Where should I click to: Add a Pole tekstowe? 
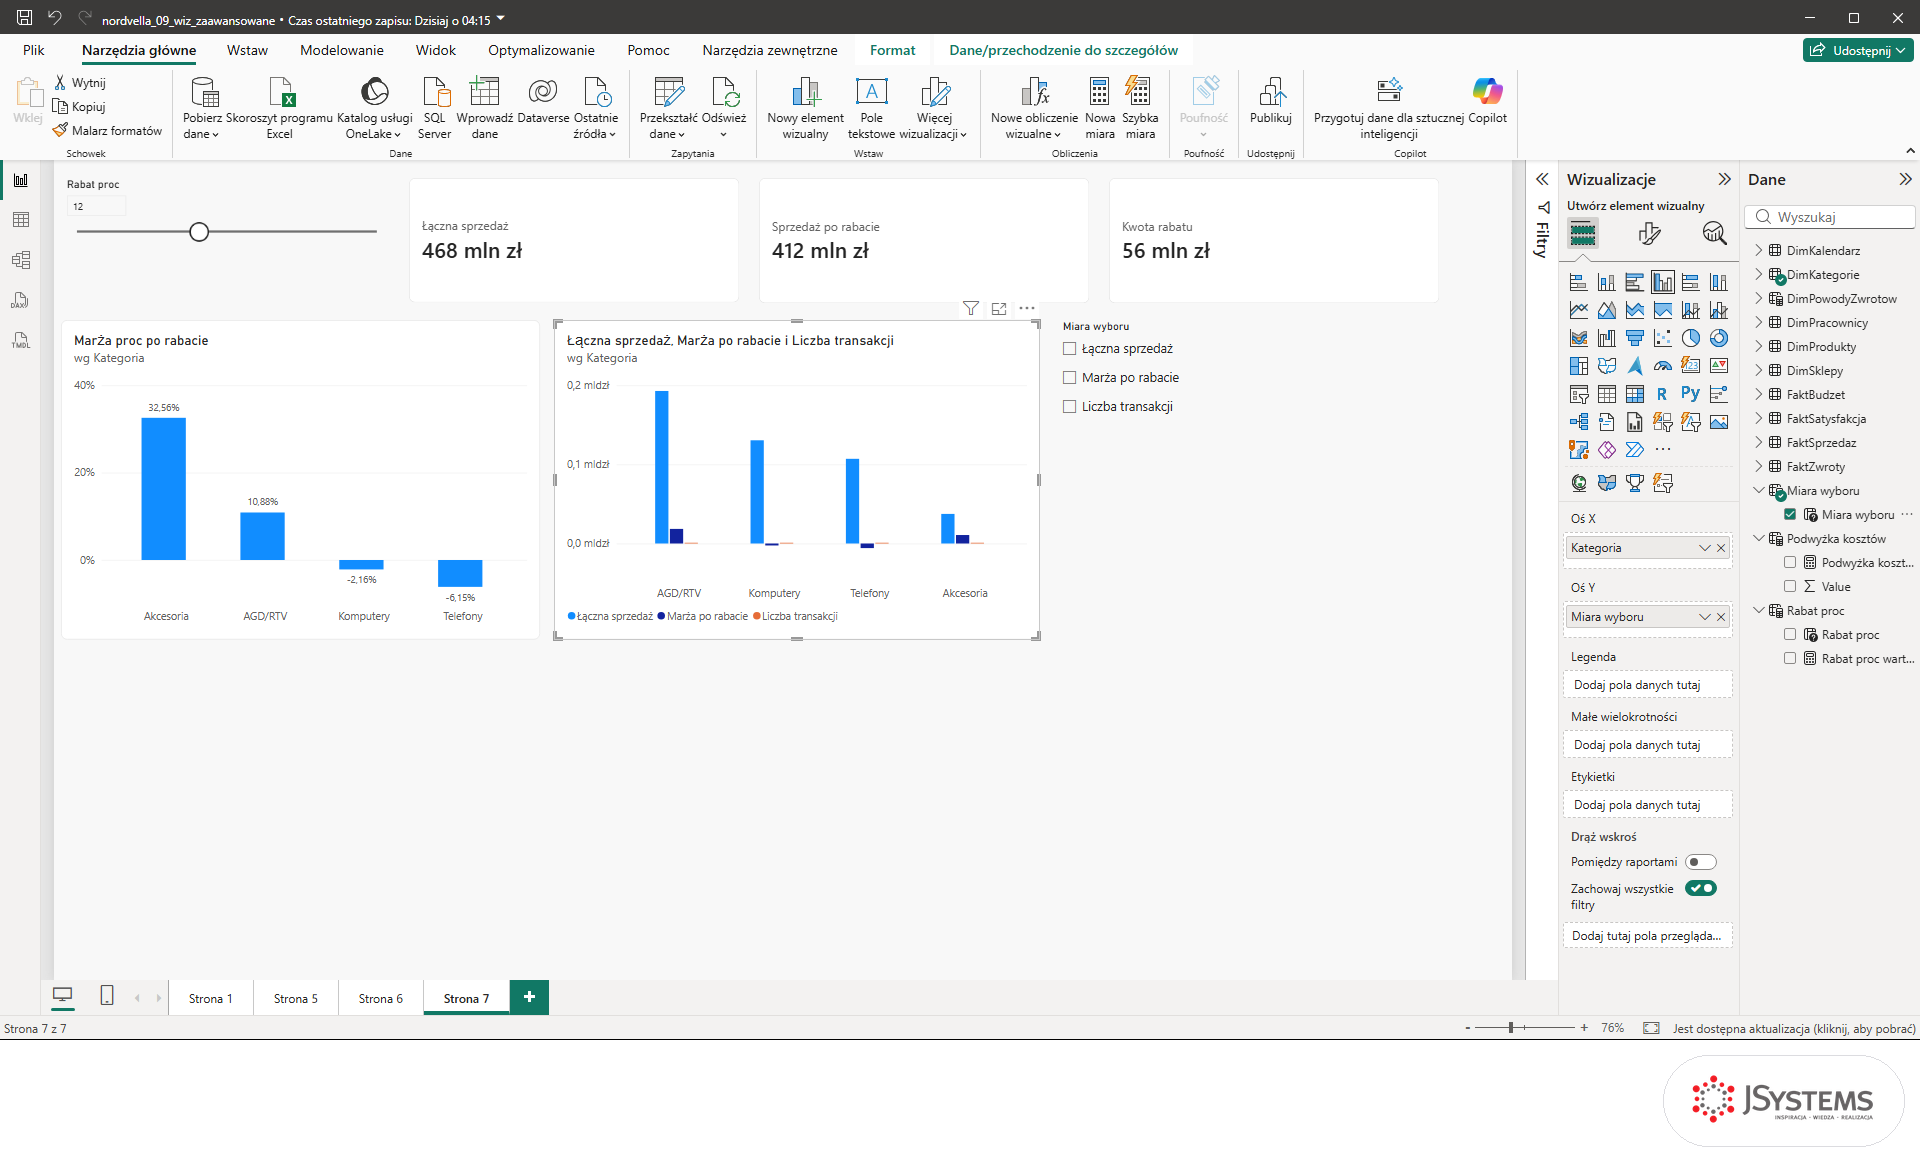click(x=871, y=107)
